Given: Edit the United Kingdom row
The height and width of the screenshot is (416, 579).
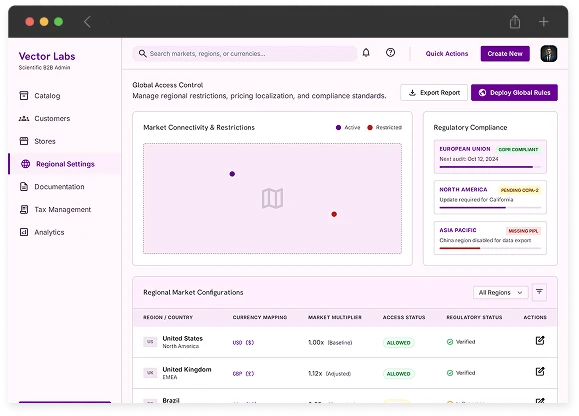Looking at the screenshot, I should (540, 371).
